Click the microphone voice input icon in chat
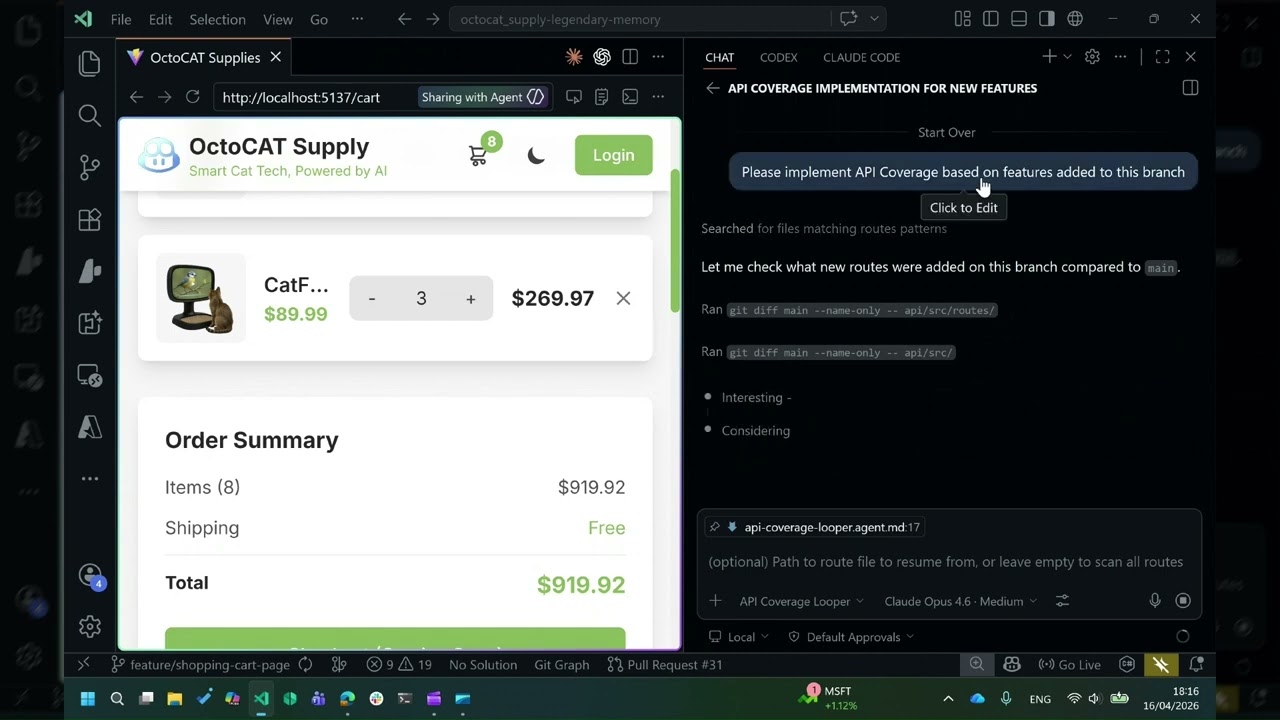The height and width of the screenshot is (720, 1280). click(x=1155, y=601)
